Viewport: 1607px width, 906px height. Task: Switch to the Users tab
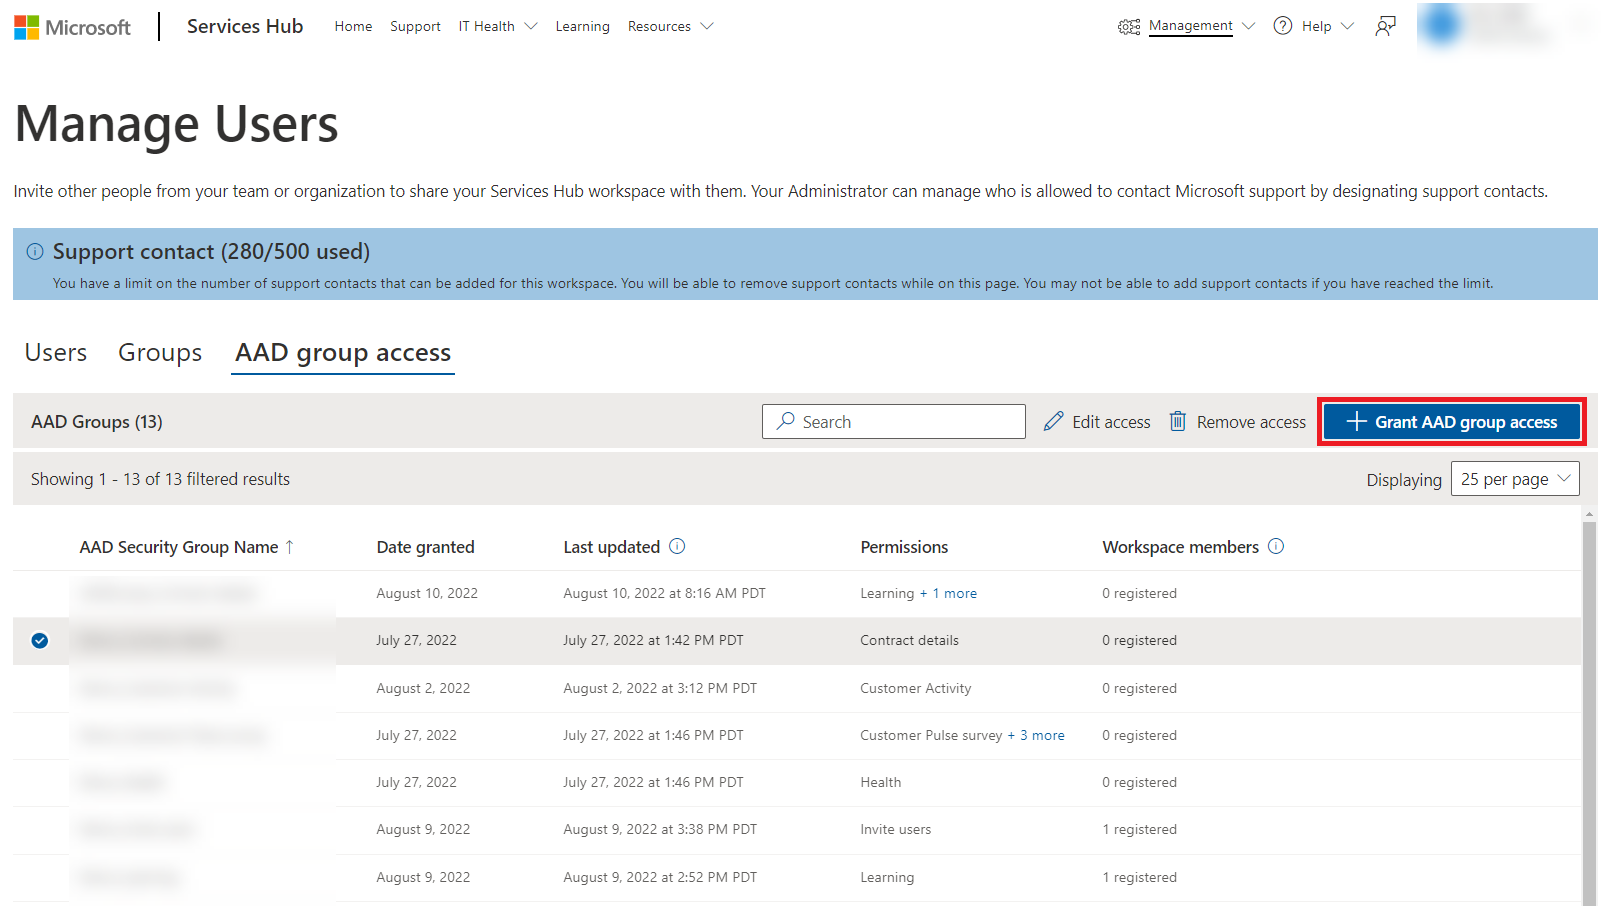click(56, 353)
